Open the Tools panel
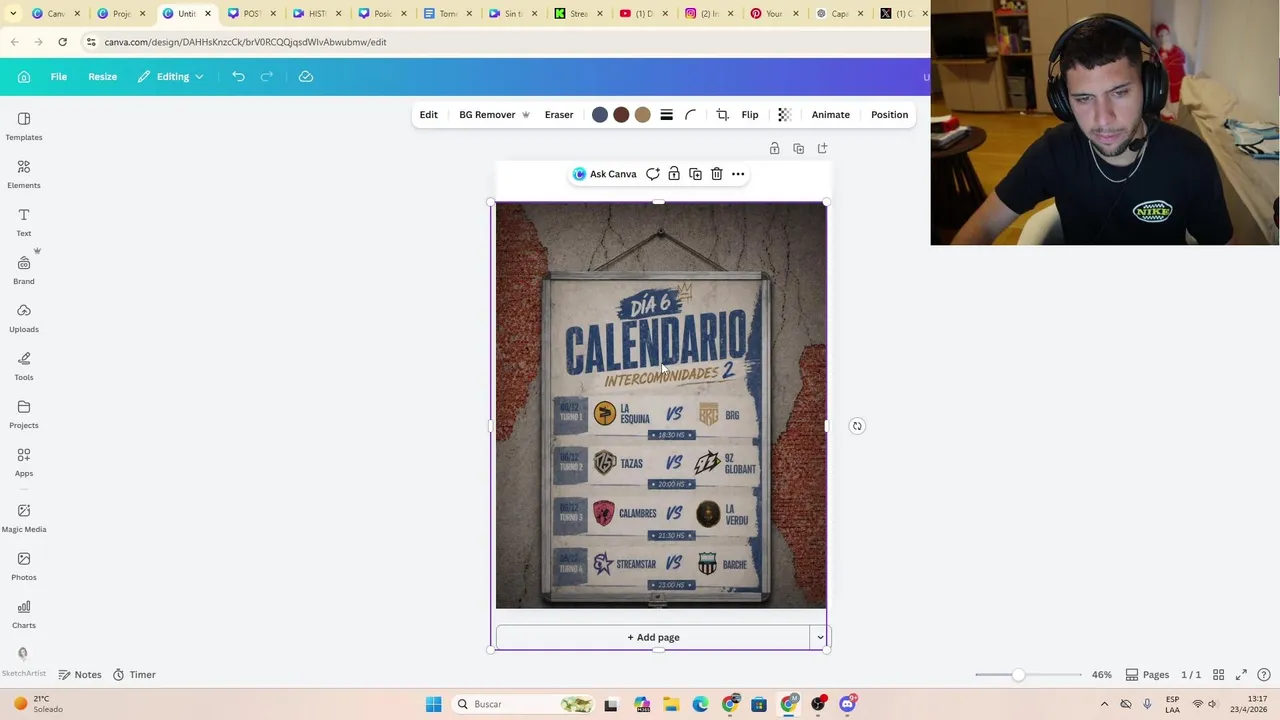This screenshot has width=1280, height=720. [x=24, y=366]
